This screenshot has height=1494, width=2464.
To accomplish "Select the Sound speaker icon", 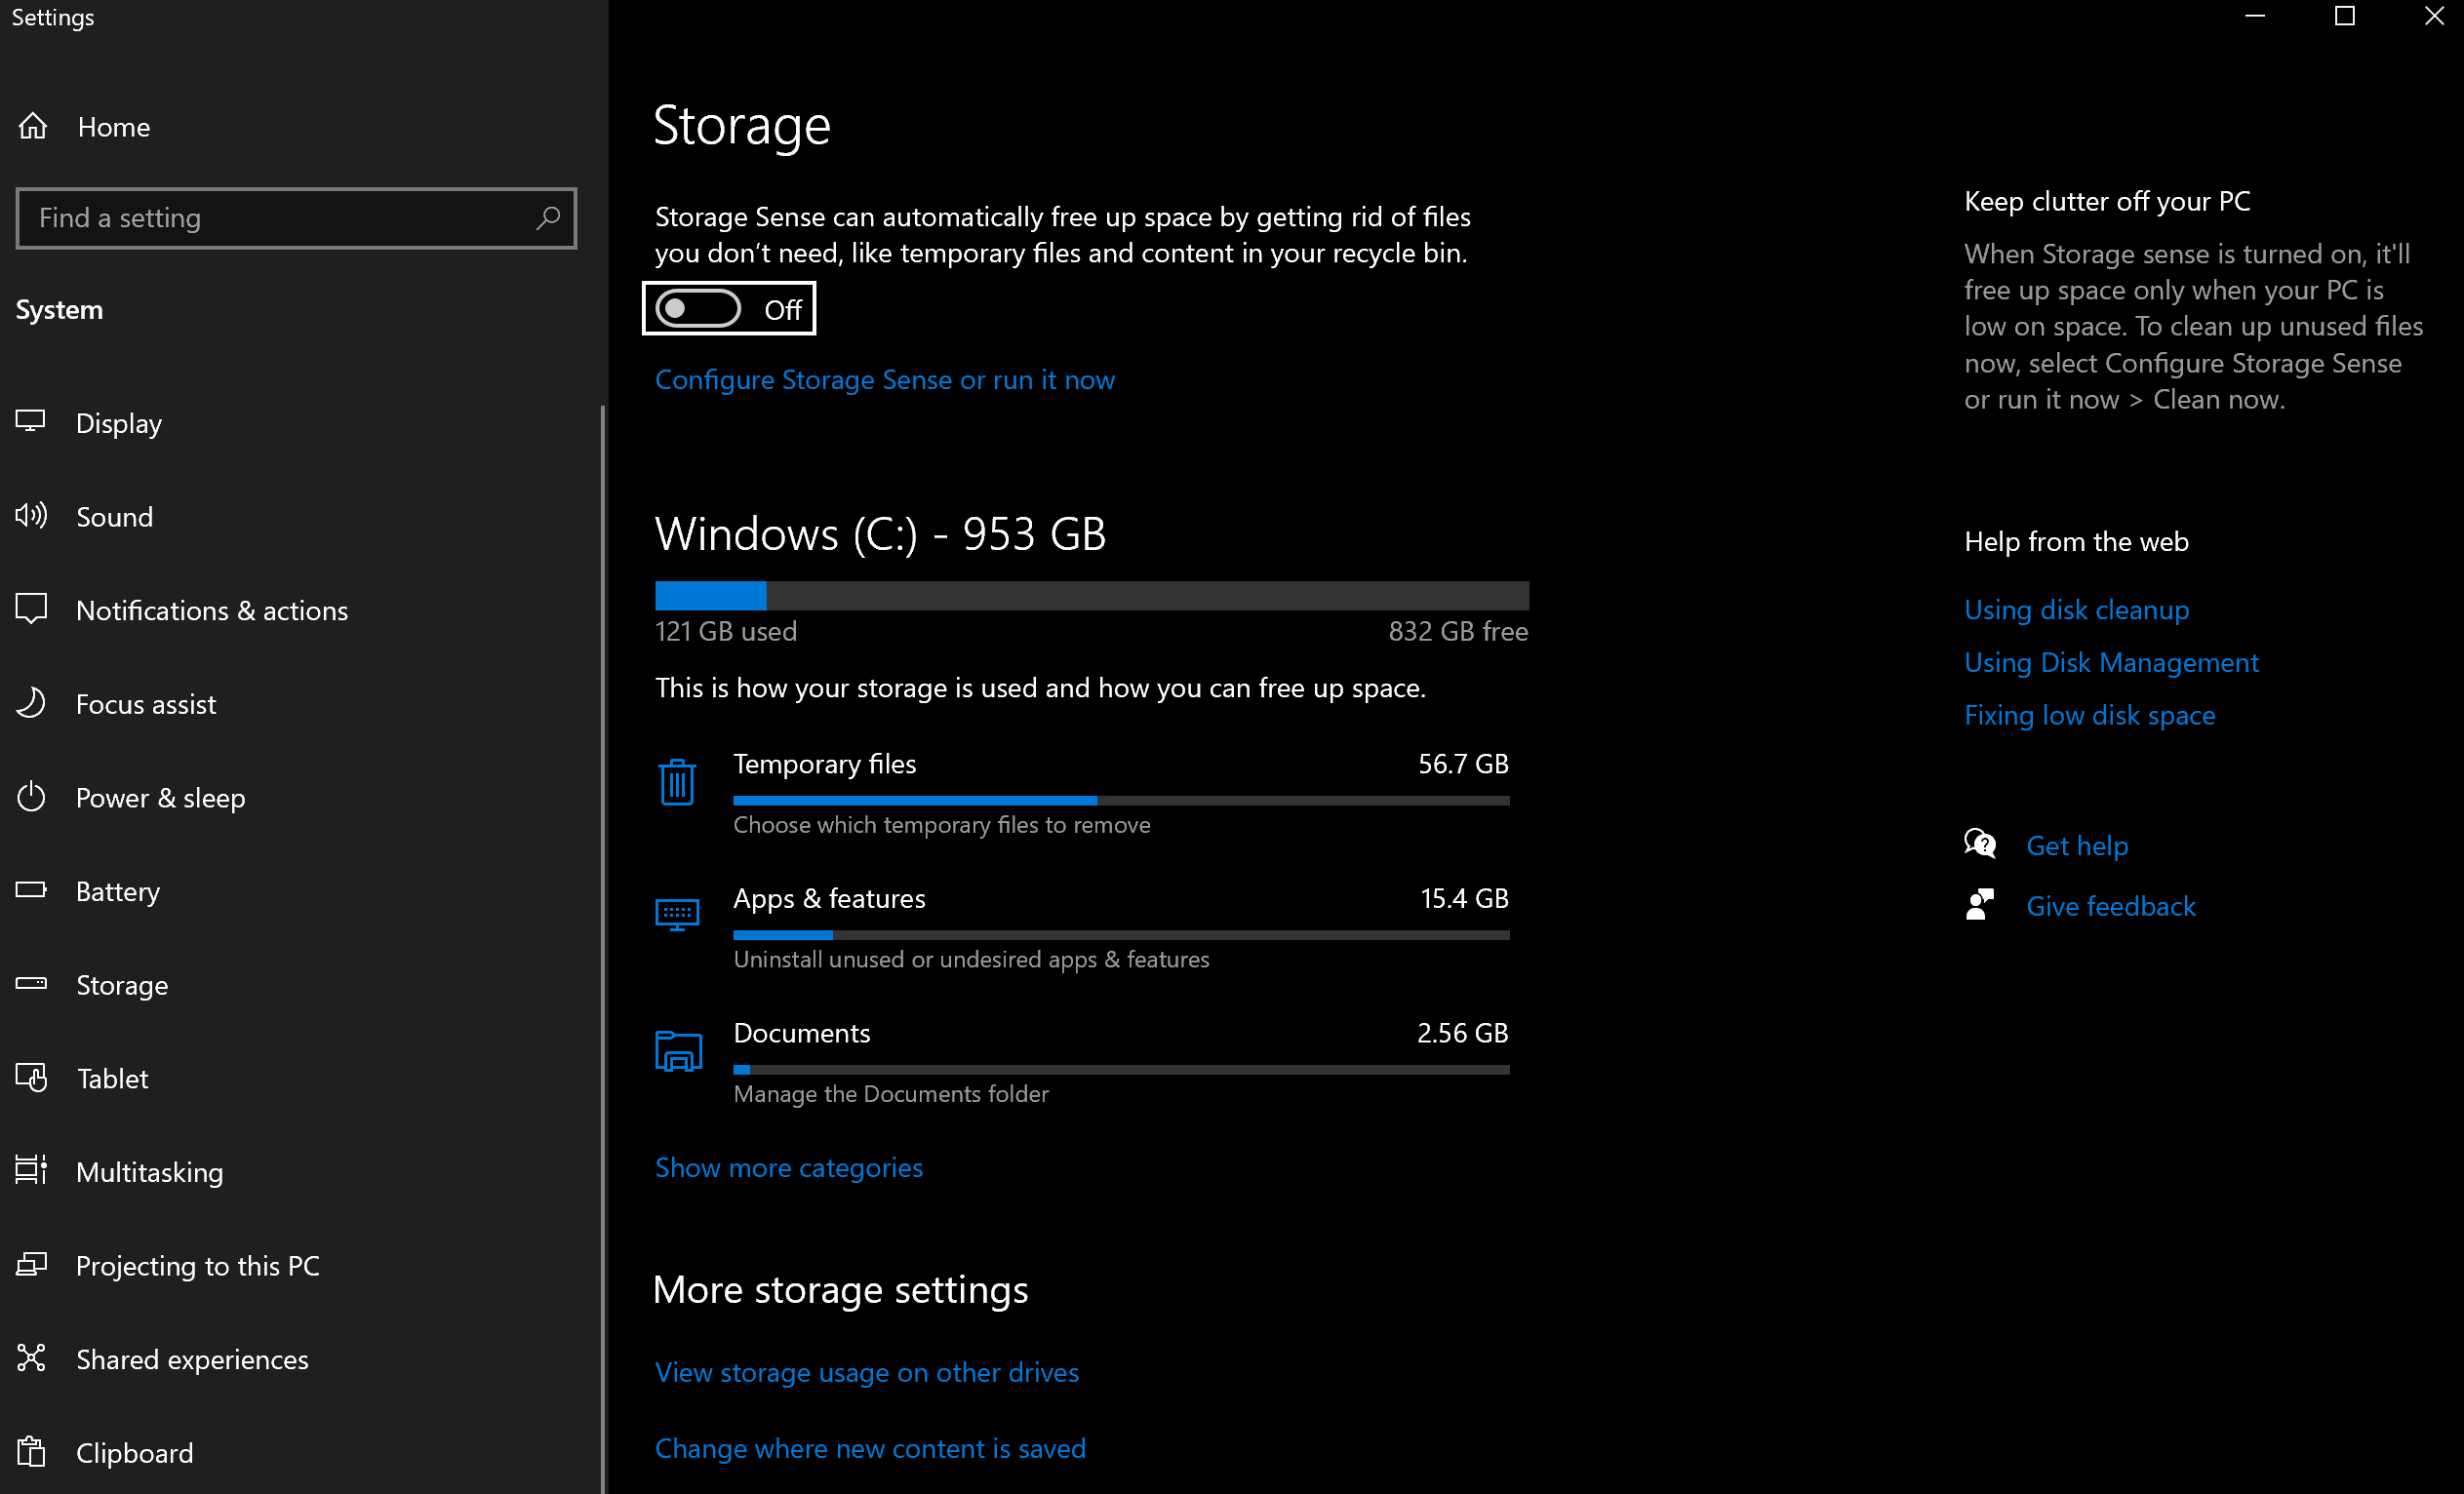I will pyautogui.click(x=31, y=516).
